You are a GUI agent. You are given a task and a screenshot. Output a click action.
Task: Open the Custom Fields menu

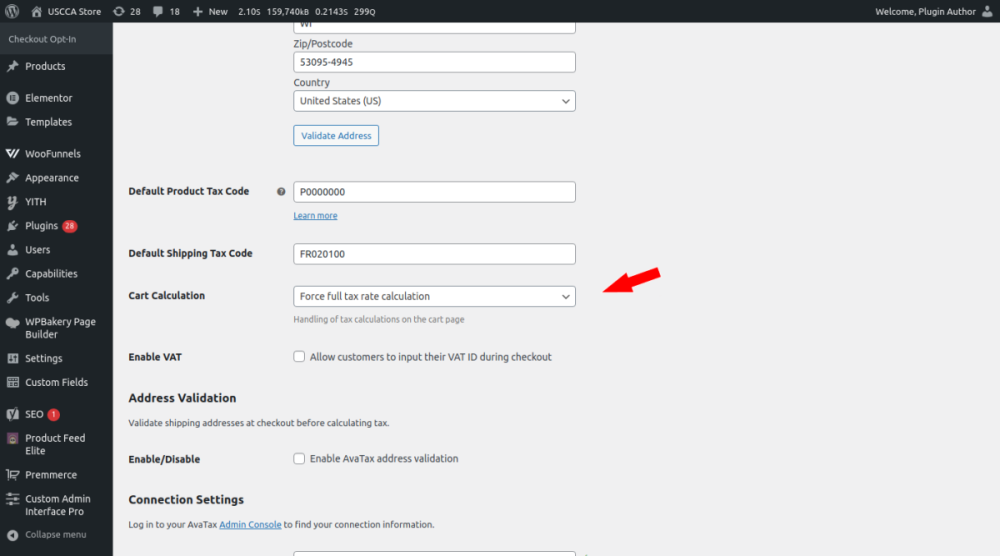(x=56, y=383)
